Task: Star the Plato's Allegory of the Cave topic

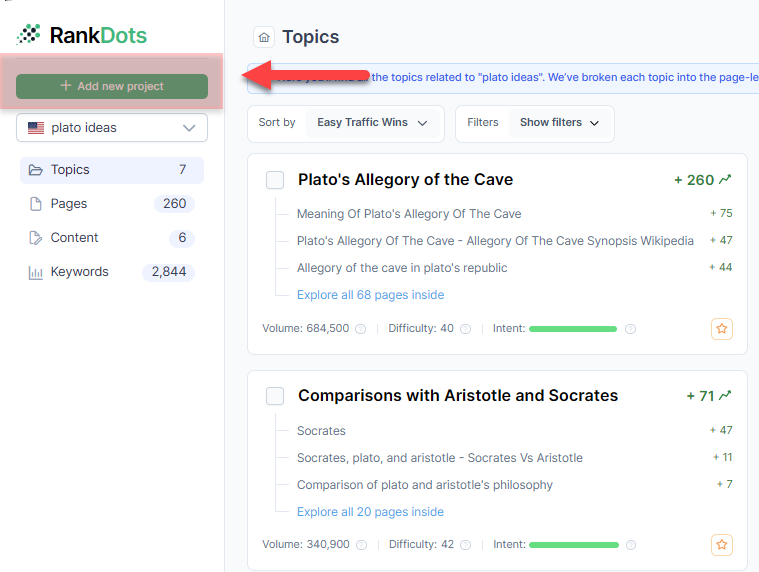Action: click(722, 328)
